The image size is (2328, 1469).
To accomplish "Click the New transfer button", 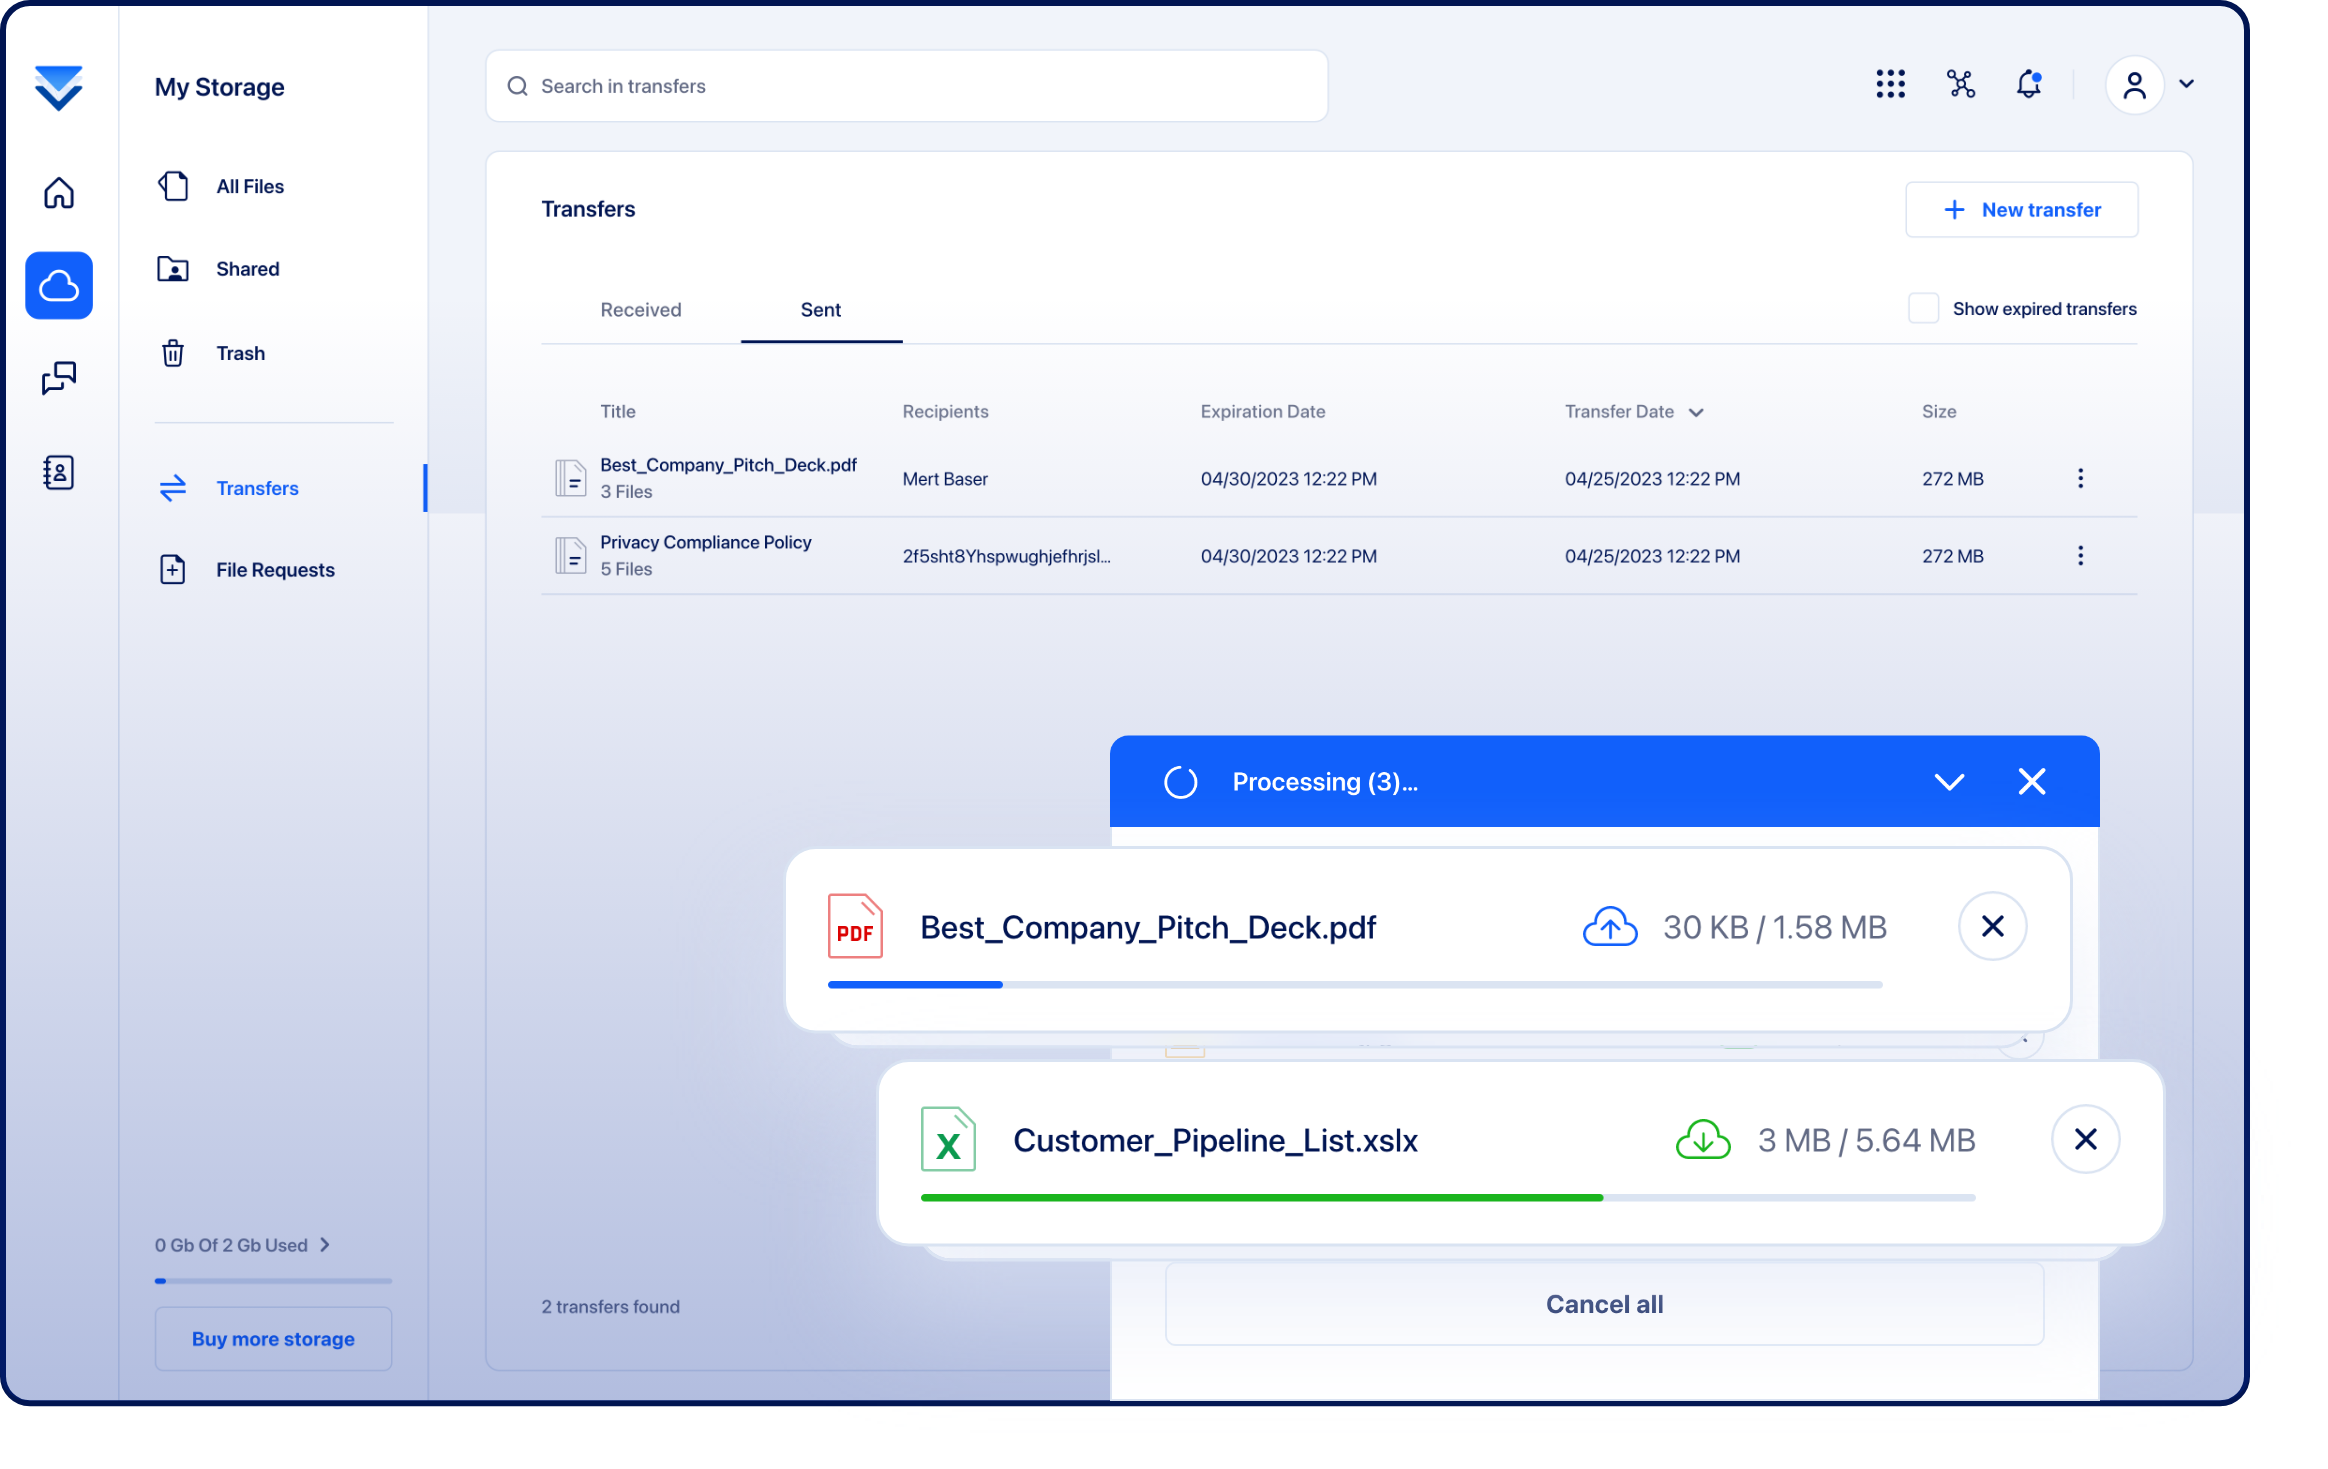I will pyautogui.click(x=2021, y=210).
